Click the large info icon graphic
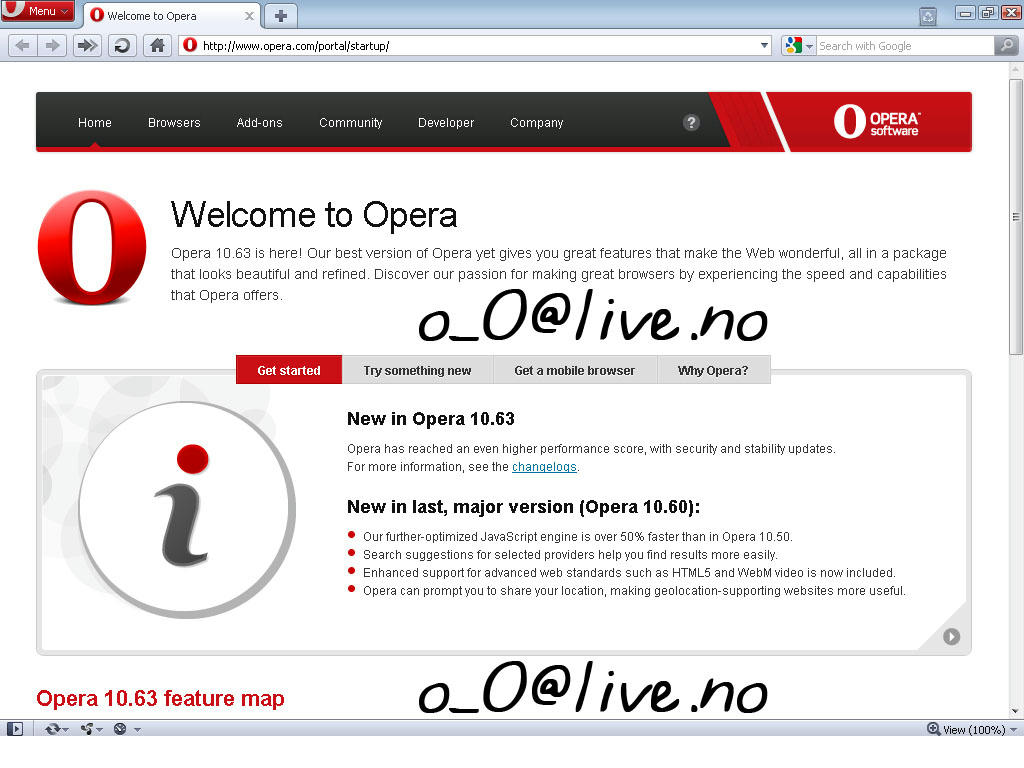The image size is (1024, 768). [187, 509]
